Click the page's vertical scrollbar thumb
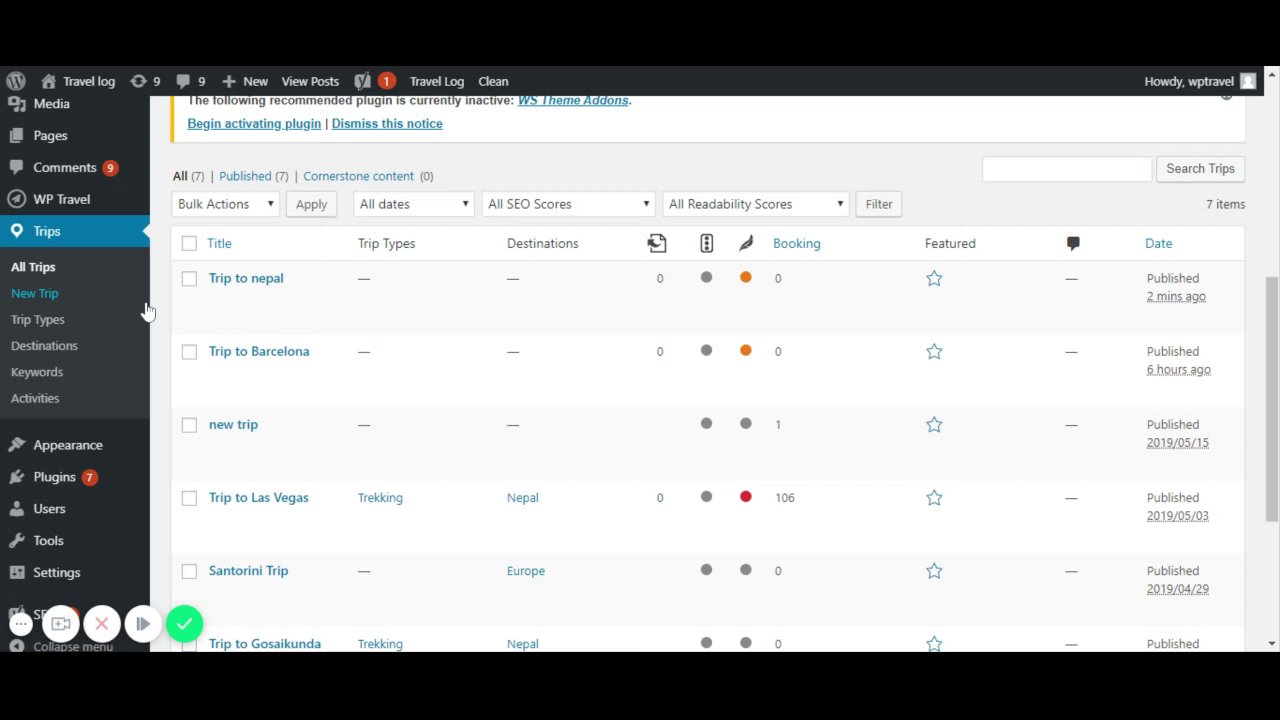 1272,398
